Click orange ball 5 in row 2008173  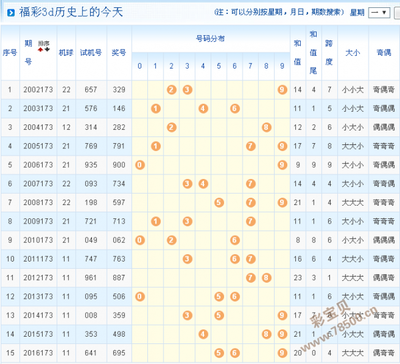click(x=219, y=202)
